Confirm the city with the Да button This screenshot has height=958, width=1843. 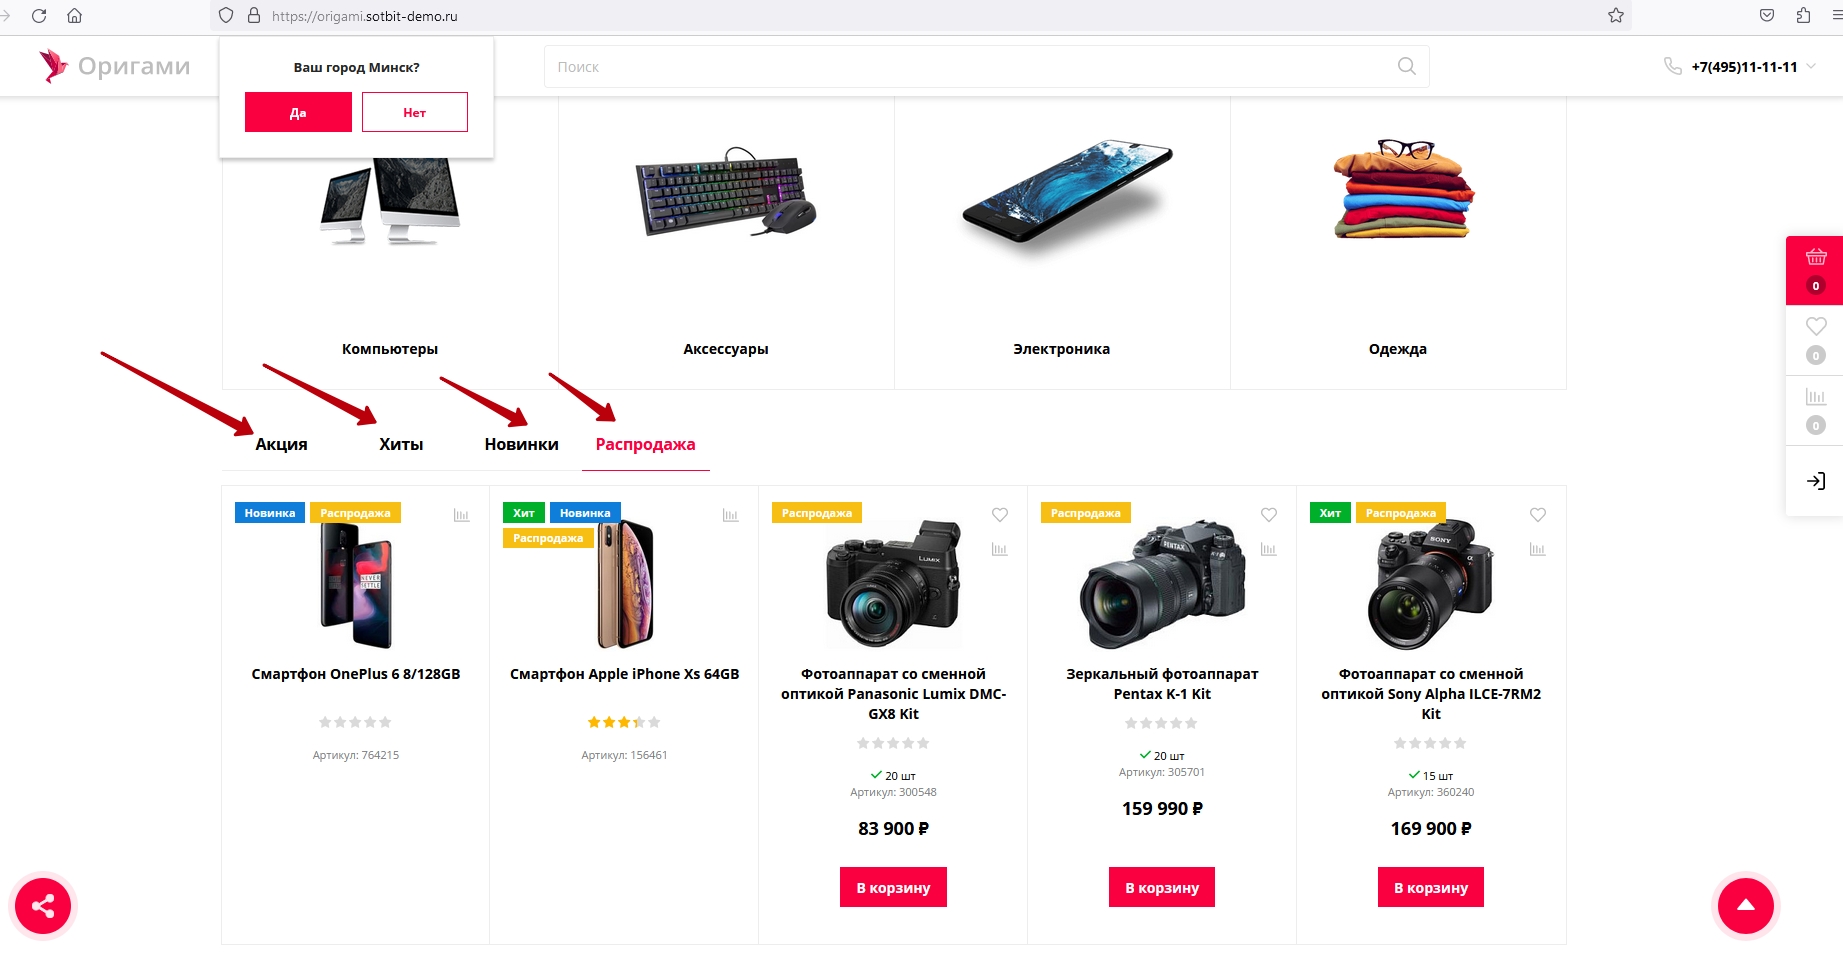click(298, 112)
